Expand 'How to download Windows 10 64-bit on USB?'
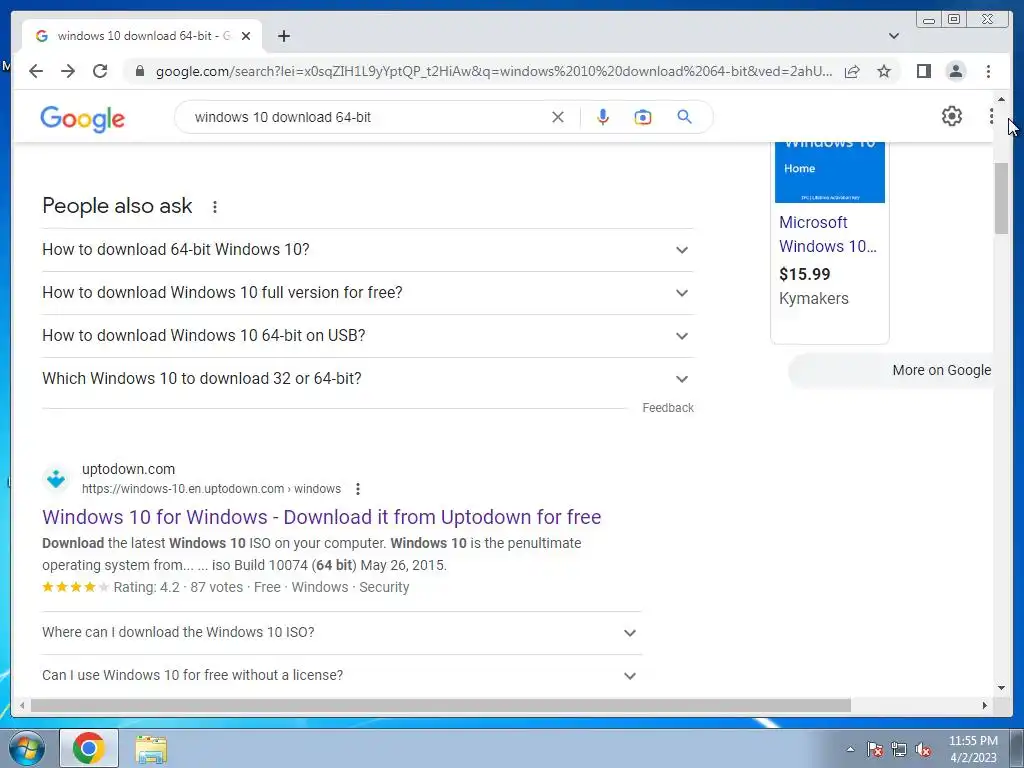The image size is (1024, 768). (x=368, y=336)
